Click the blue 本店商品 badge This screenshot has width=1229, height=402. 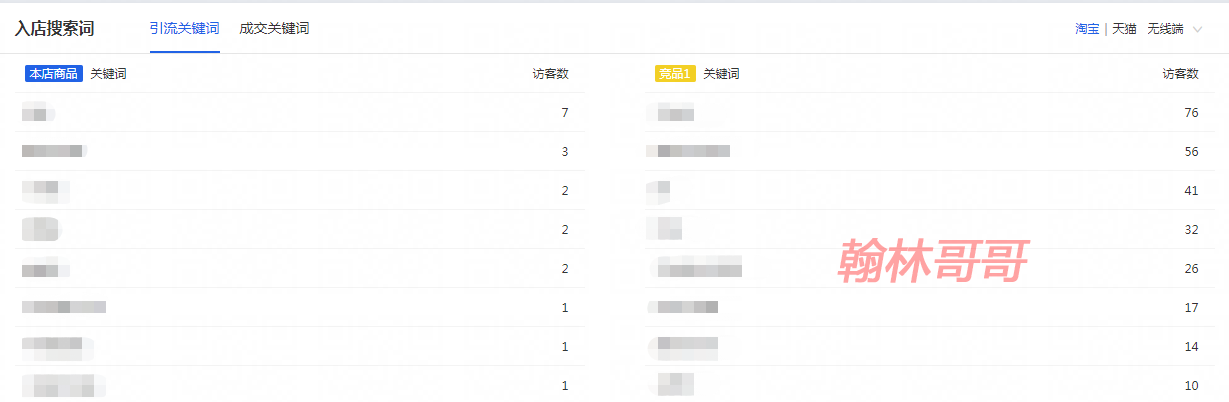pyautogui.click(x=55, y=73)
